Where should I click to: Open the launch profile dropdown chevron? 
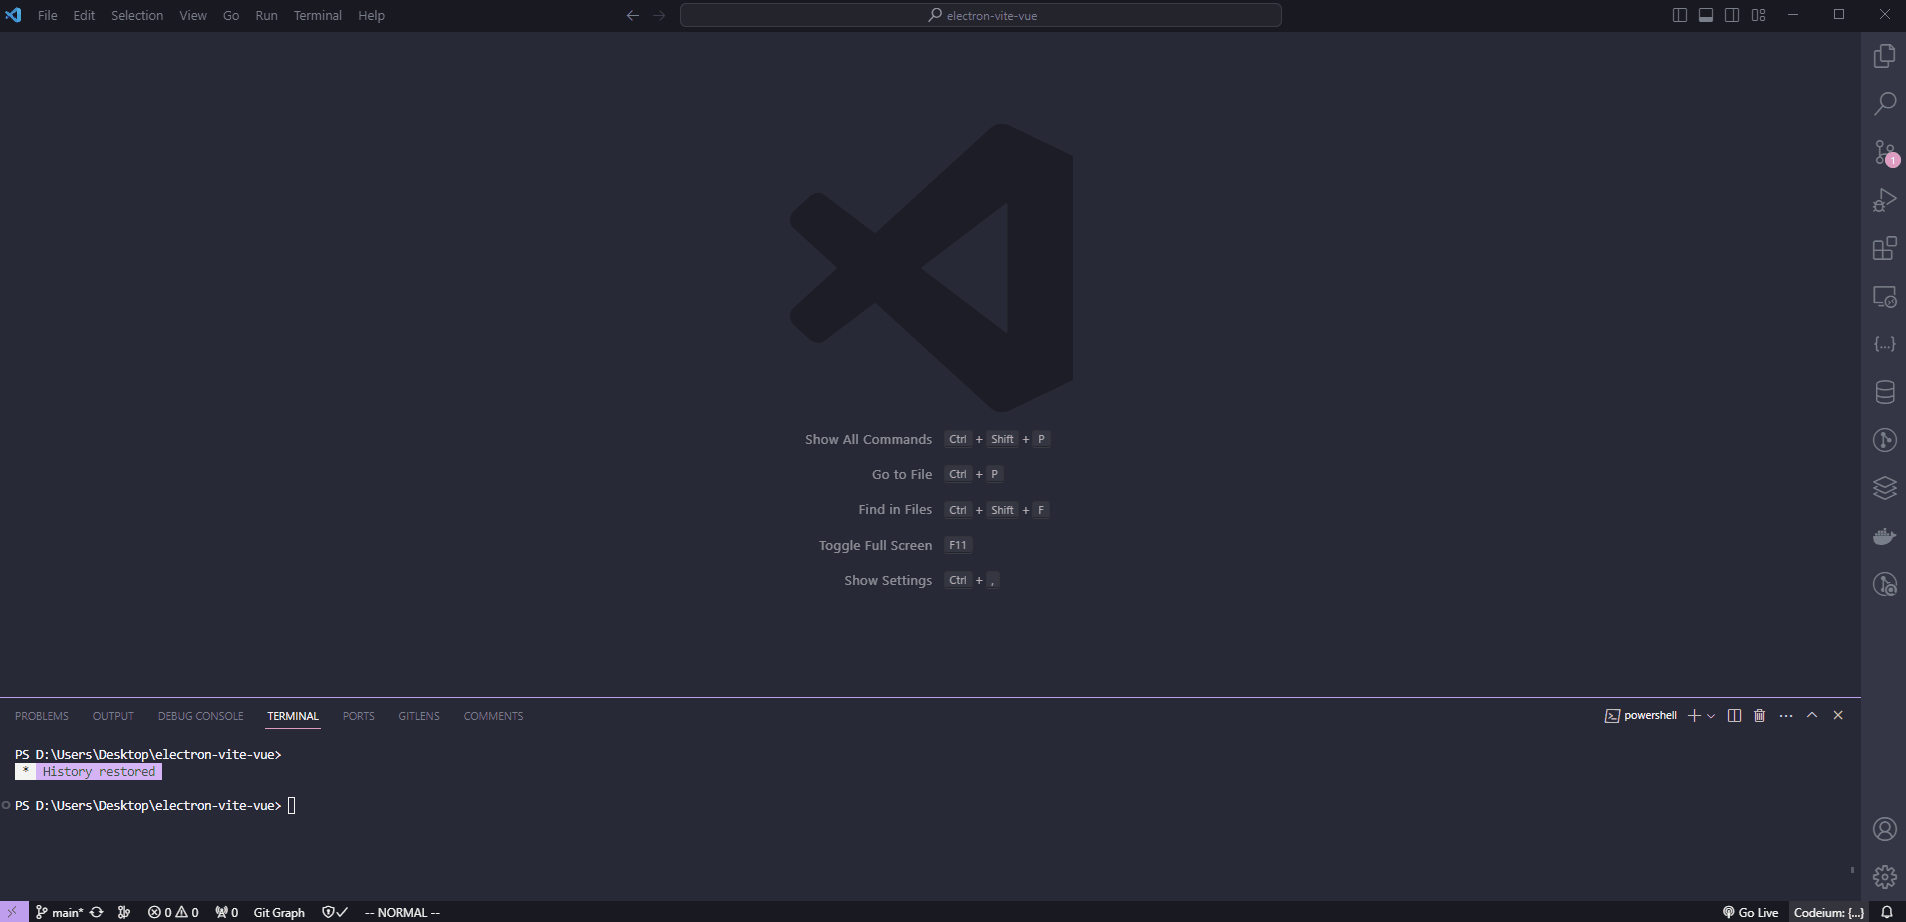tap(1711, 716)
